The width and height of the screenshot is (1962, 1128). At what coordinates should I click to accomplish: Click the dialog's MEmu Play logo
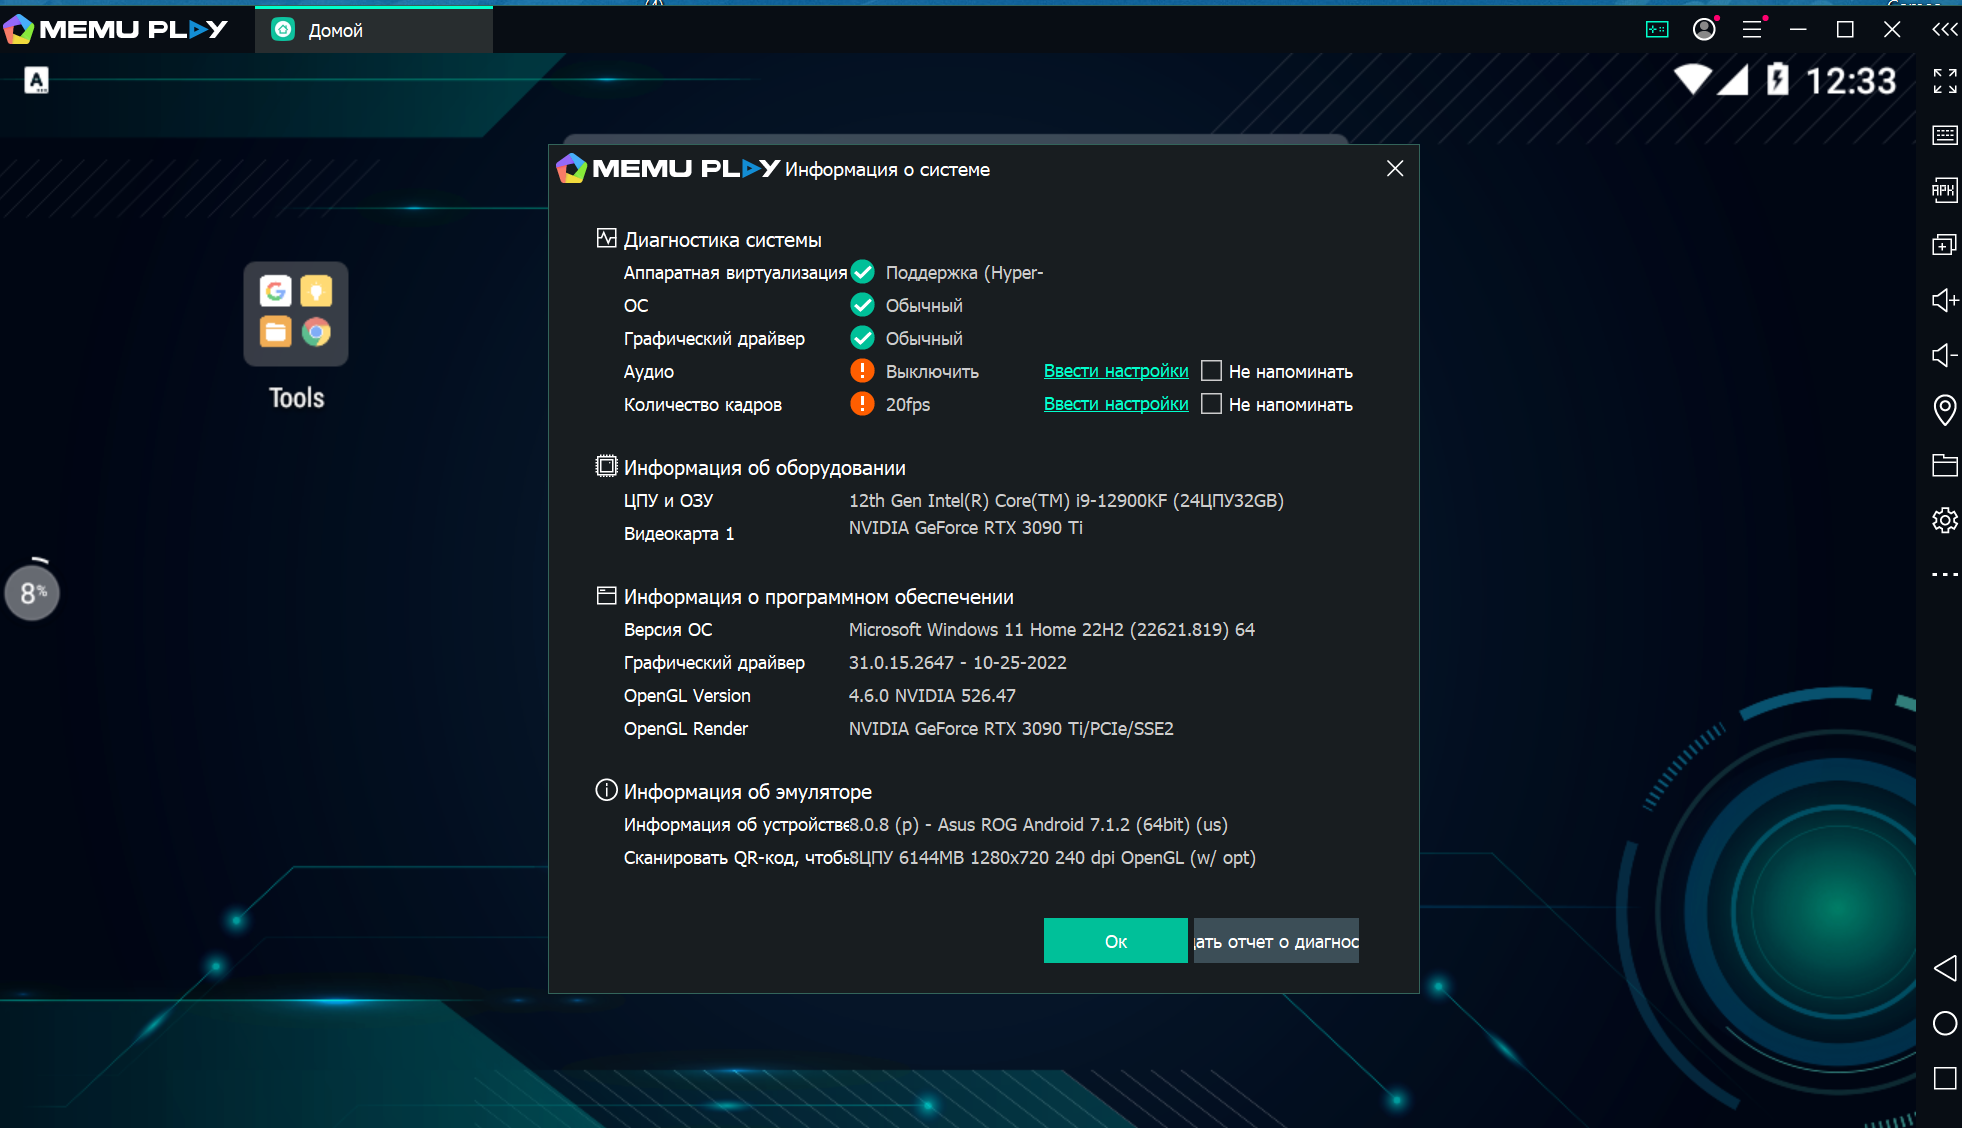668,168
